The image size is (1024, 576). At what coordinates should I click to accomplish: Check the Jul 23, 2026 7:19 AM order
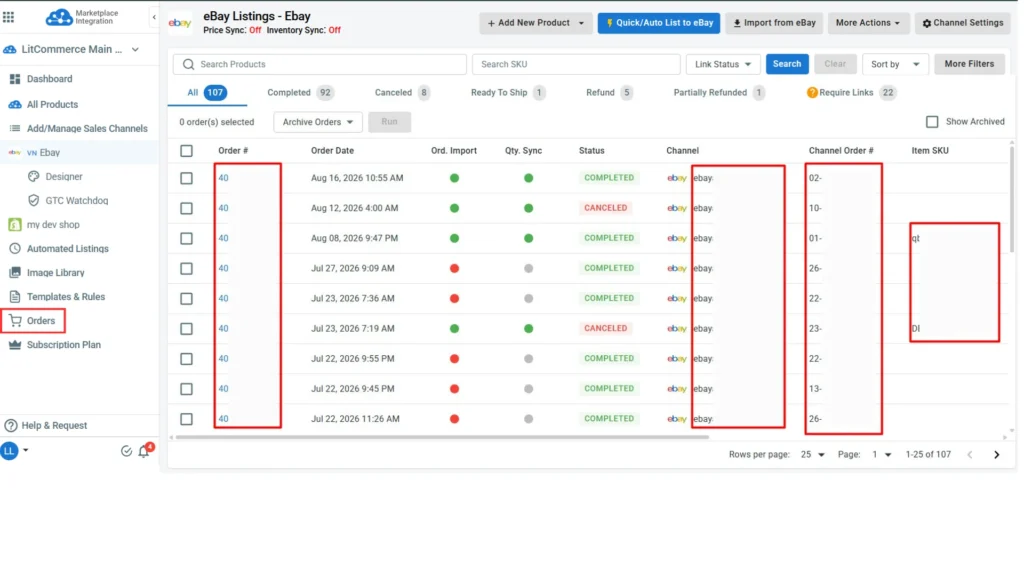(187, 328)
